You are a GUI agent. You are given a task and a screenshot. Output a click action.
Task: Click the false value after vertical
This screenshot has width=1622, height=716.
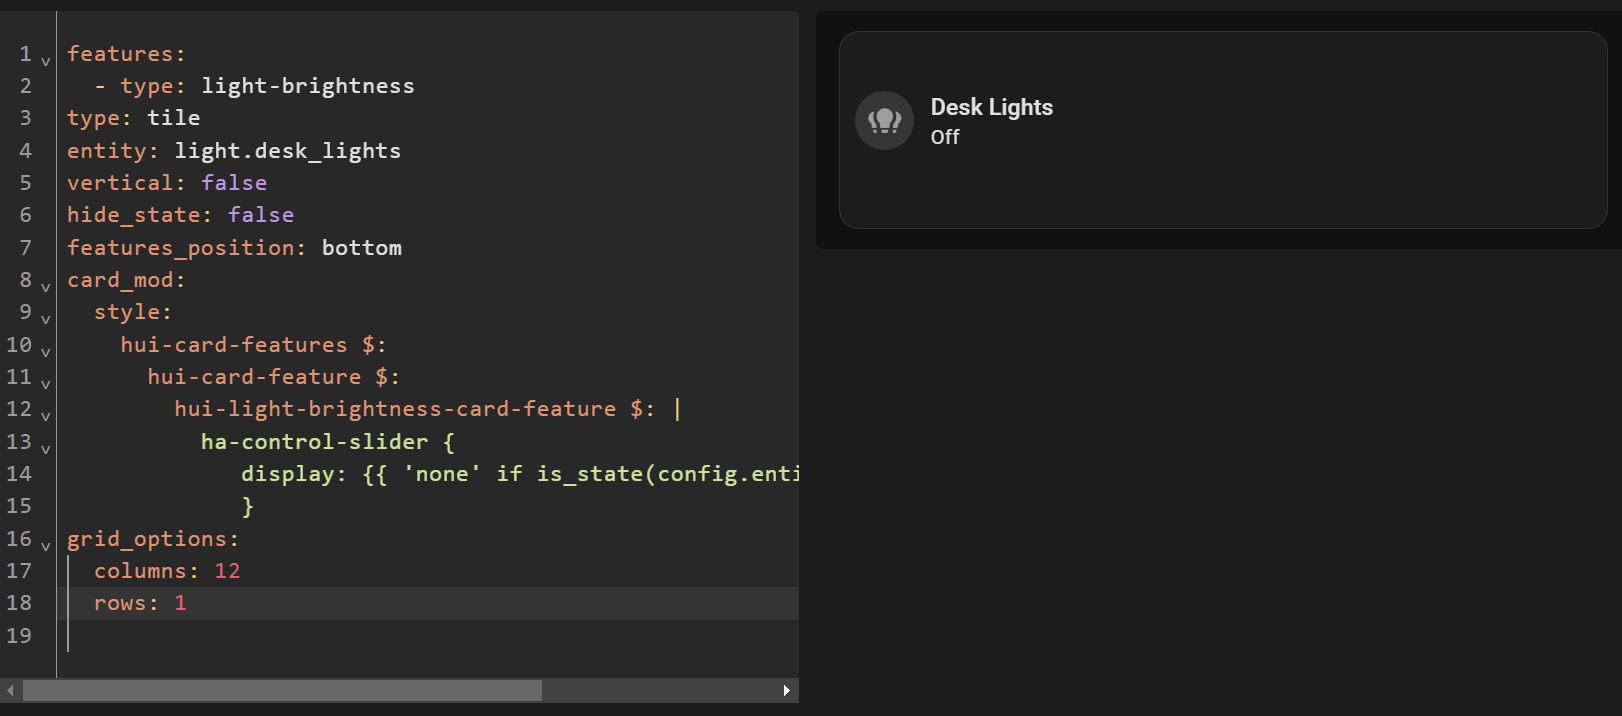coord(234,183)
